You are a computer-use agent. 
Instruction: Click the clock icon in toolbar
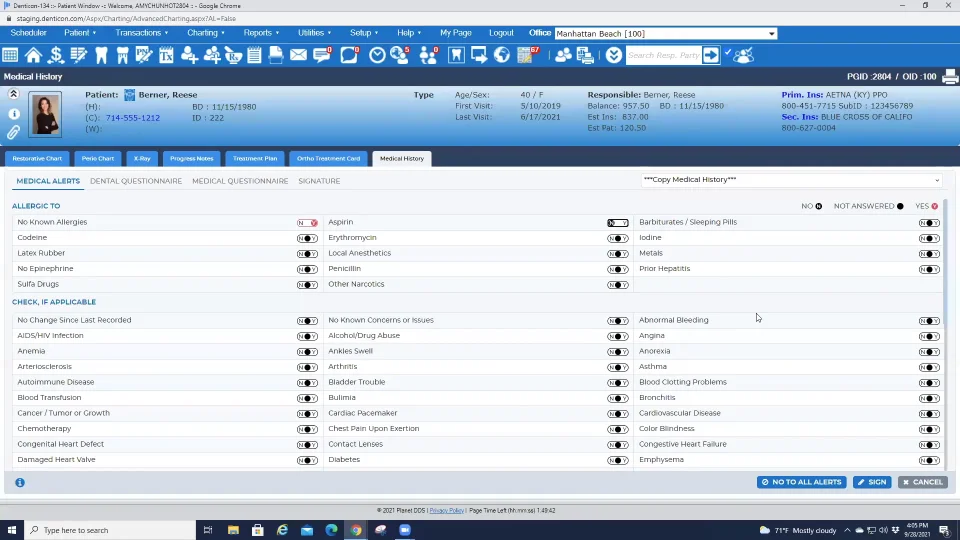[377, 55]
